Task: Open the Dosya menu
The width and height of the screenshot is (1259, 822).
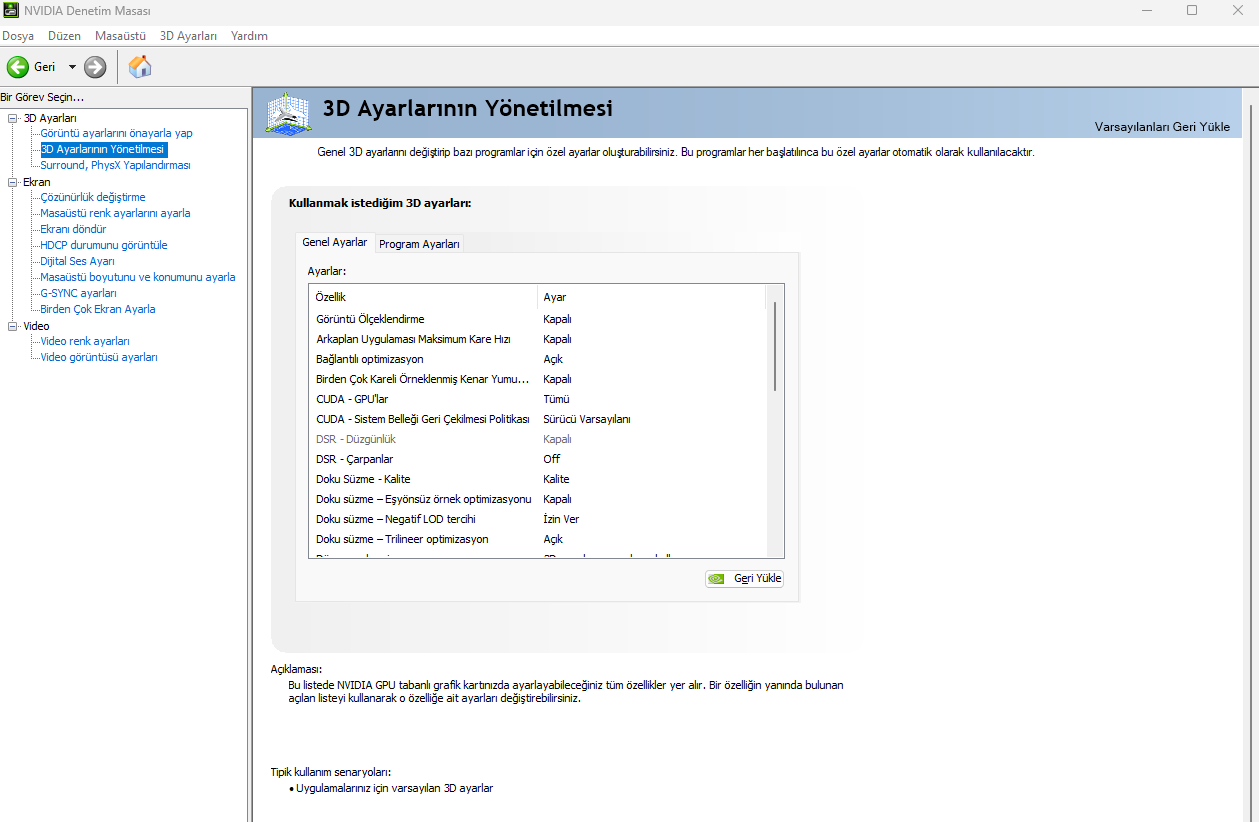Action: (18, 36)
